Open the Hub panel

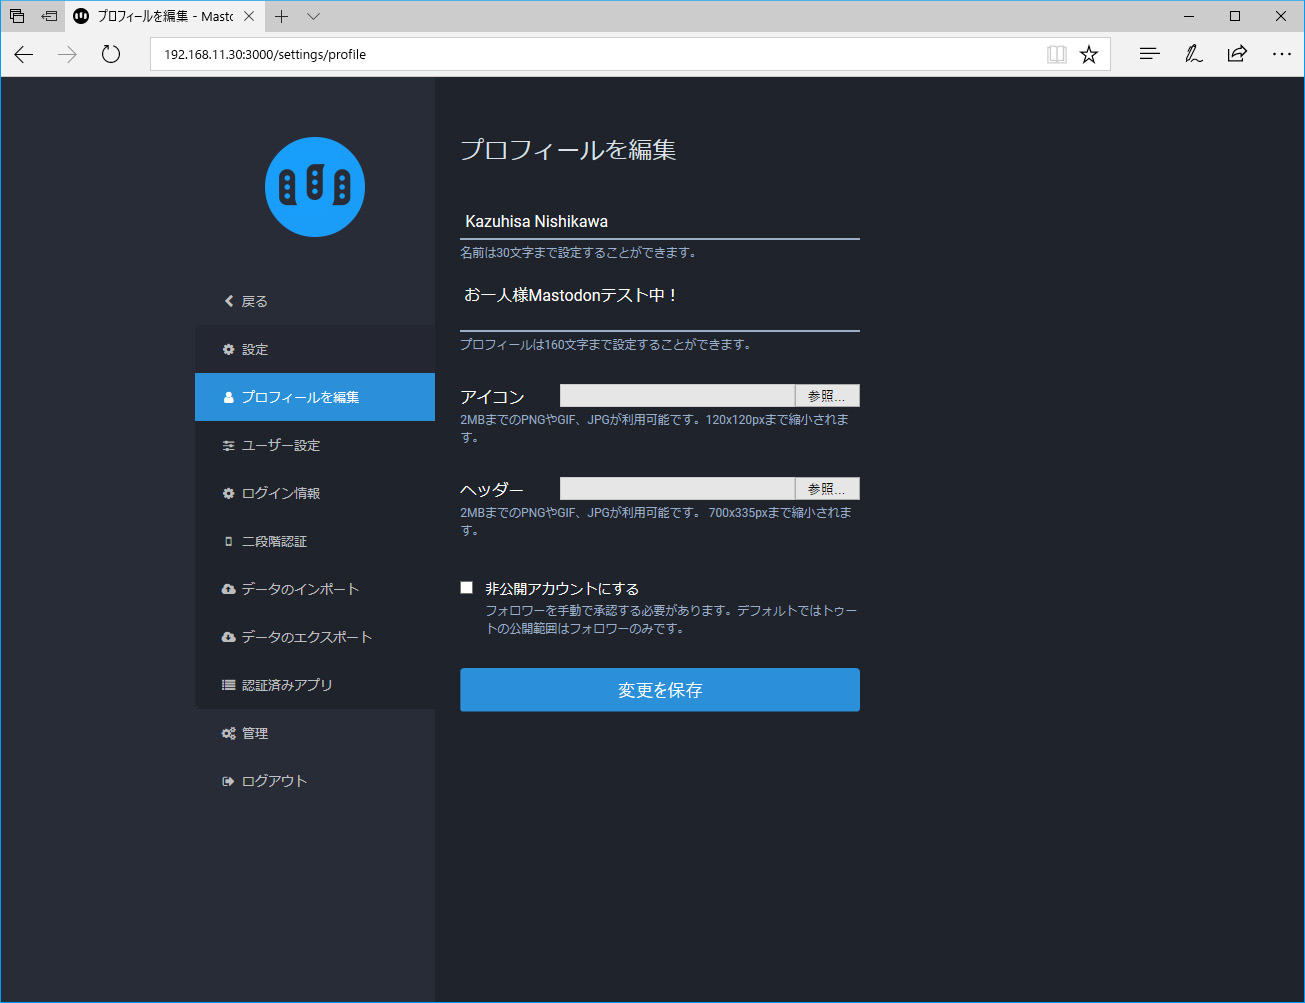(x=1149, y=54)
